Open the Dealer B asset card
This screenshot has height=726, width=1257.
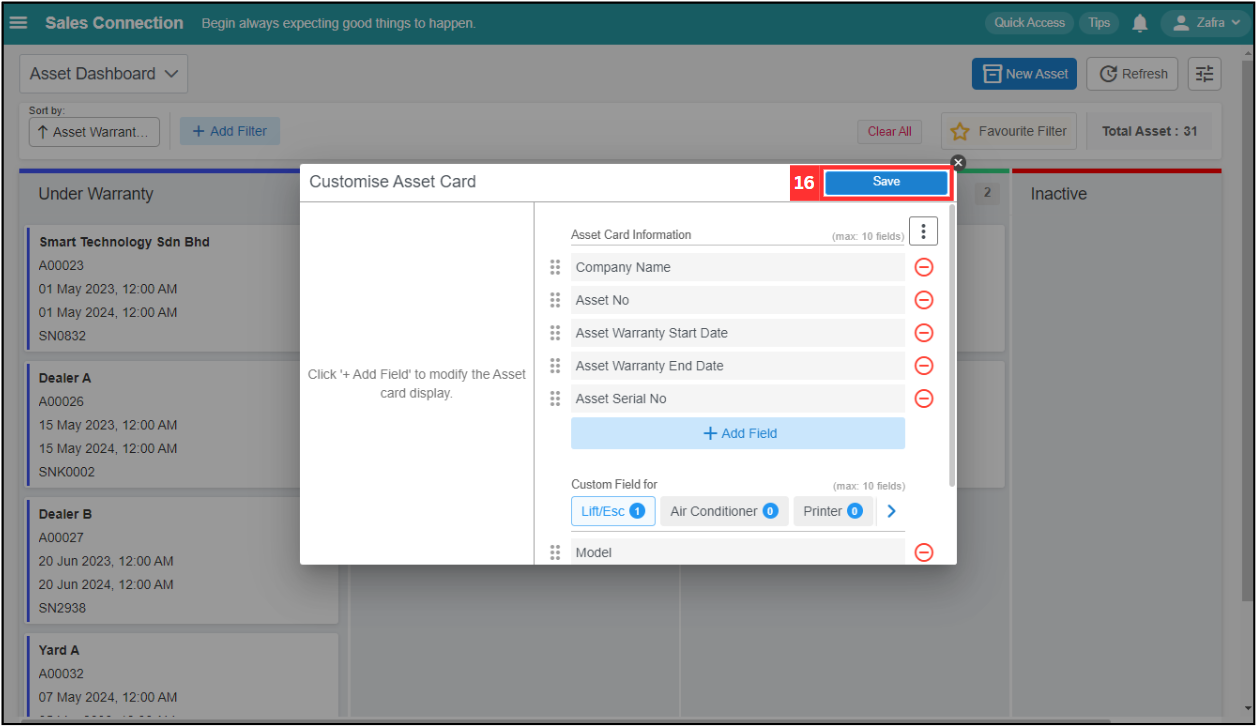click(182, 560)
